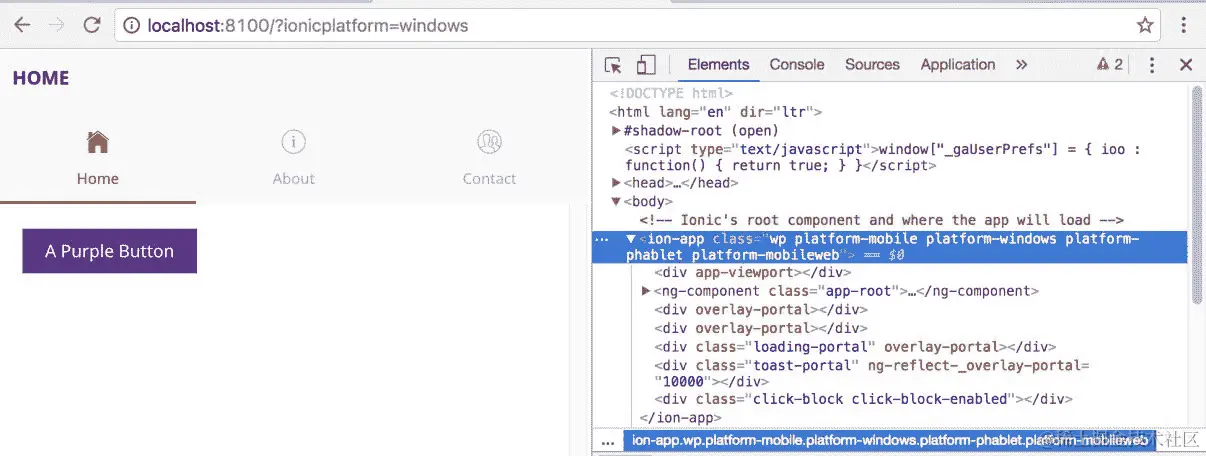Switch to the Sources tab

(x=872, y=65)
